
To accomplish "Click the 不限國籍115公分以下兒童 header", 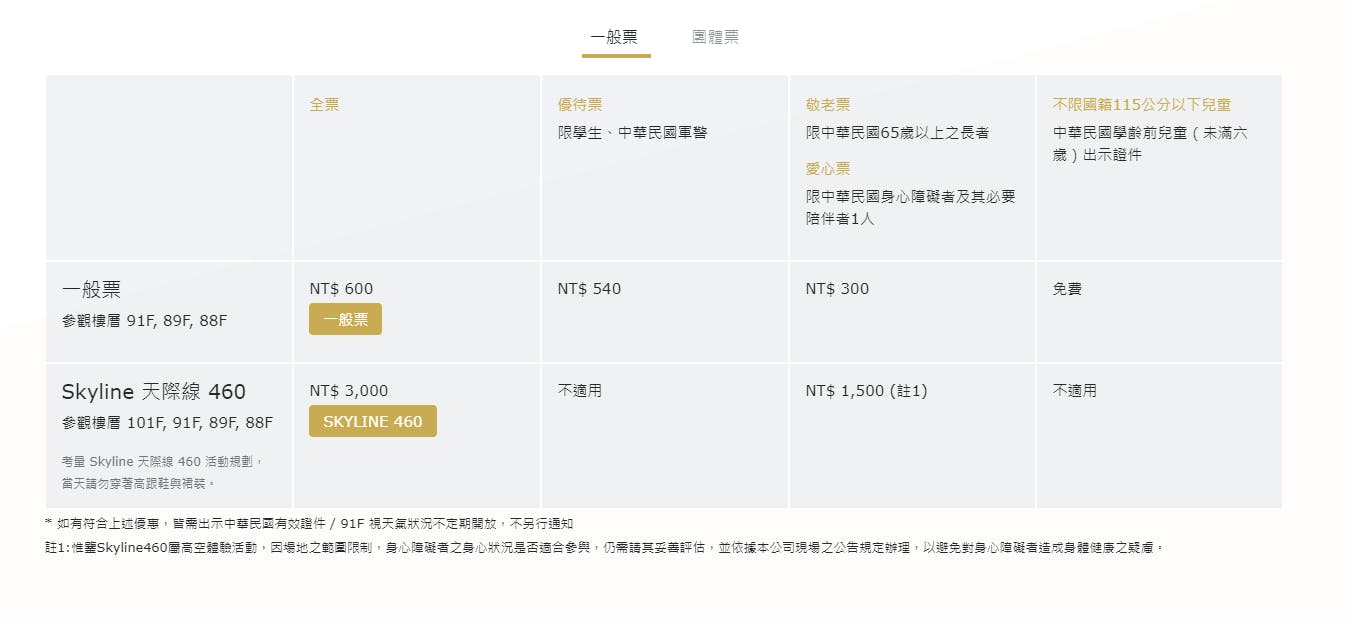I will pos(1142,104).
